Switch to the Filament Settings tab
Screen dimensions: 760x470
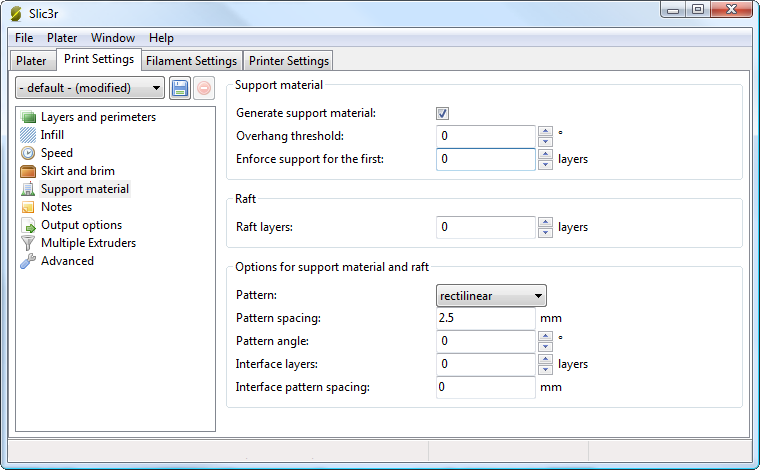pos(191,61)
